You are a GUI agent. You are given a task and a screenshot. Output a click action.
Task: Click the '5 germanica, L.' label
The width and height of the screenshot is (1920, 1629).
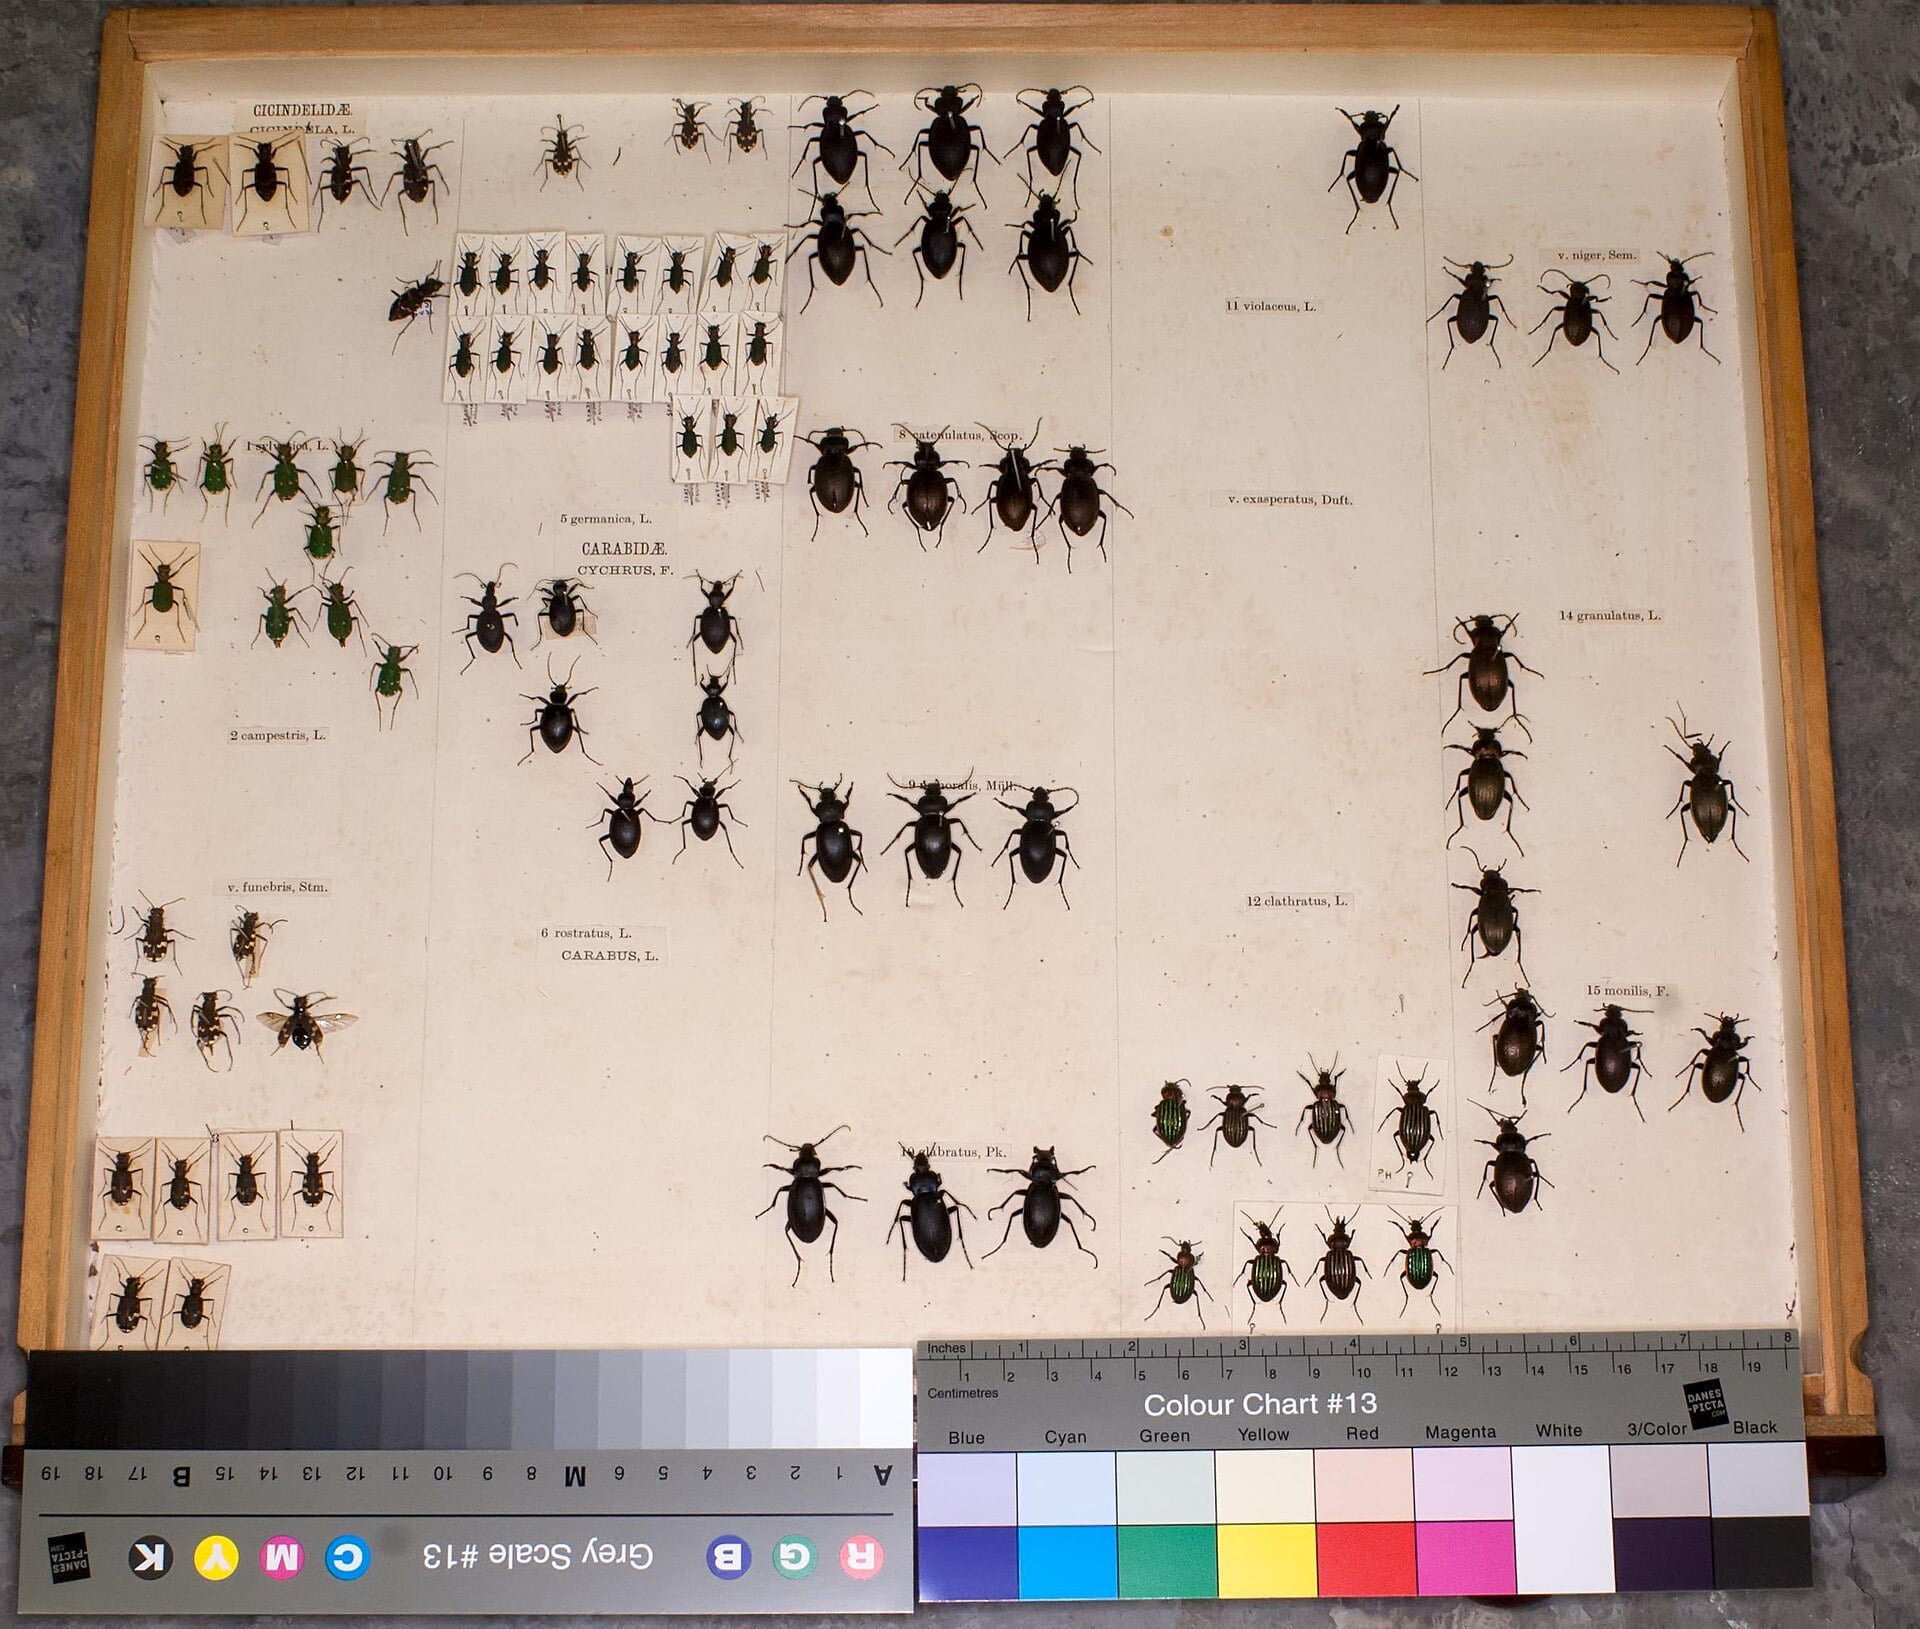[605, 519]
